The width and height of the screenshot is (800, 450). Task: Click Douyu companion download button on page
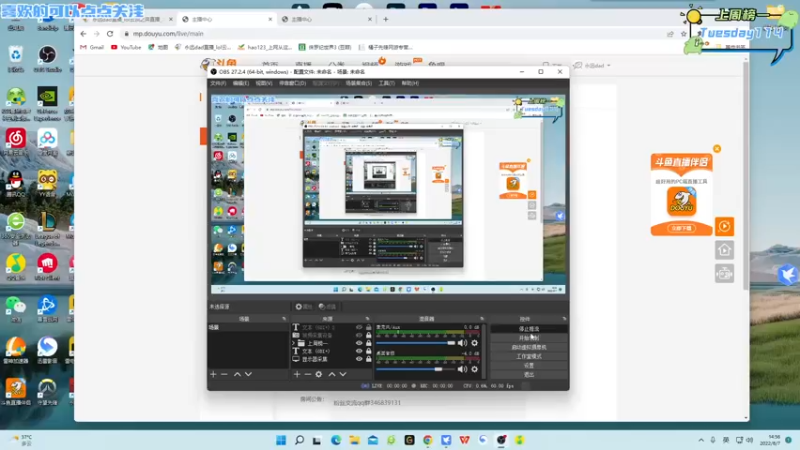[x=681, y=228]
